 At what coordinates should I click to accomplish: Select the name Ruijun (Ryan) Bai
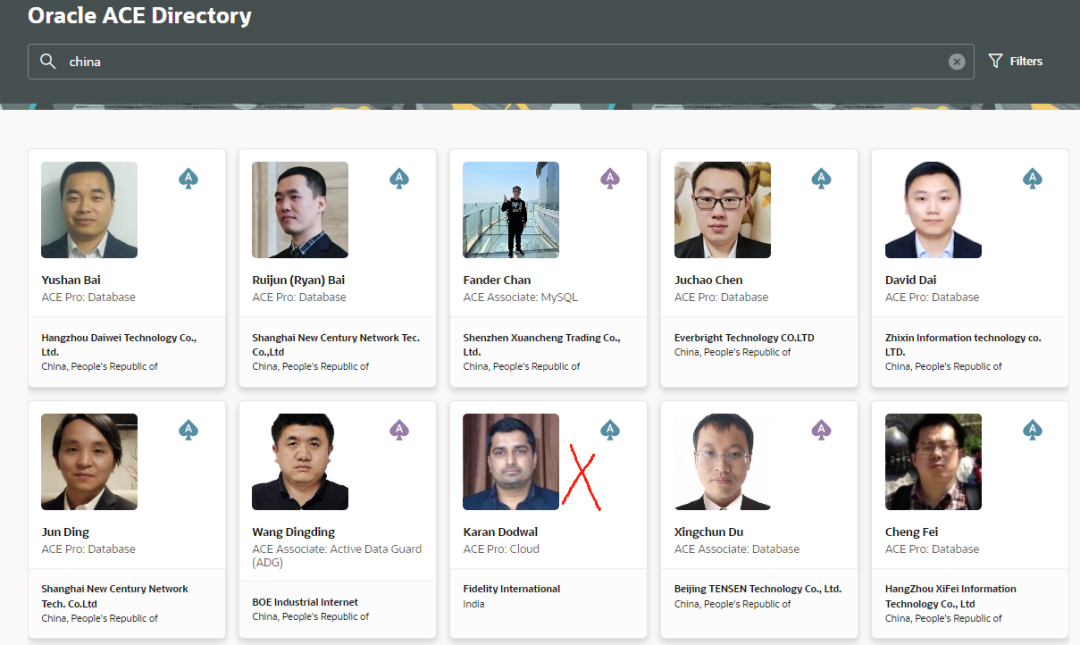pos(298,280)
